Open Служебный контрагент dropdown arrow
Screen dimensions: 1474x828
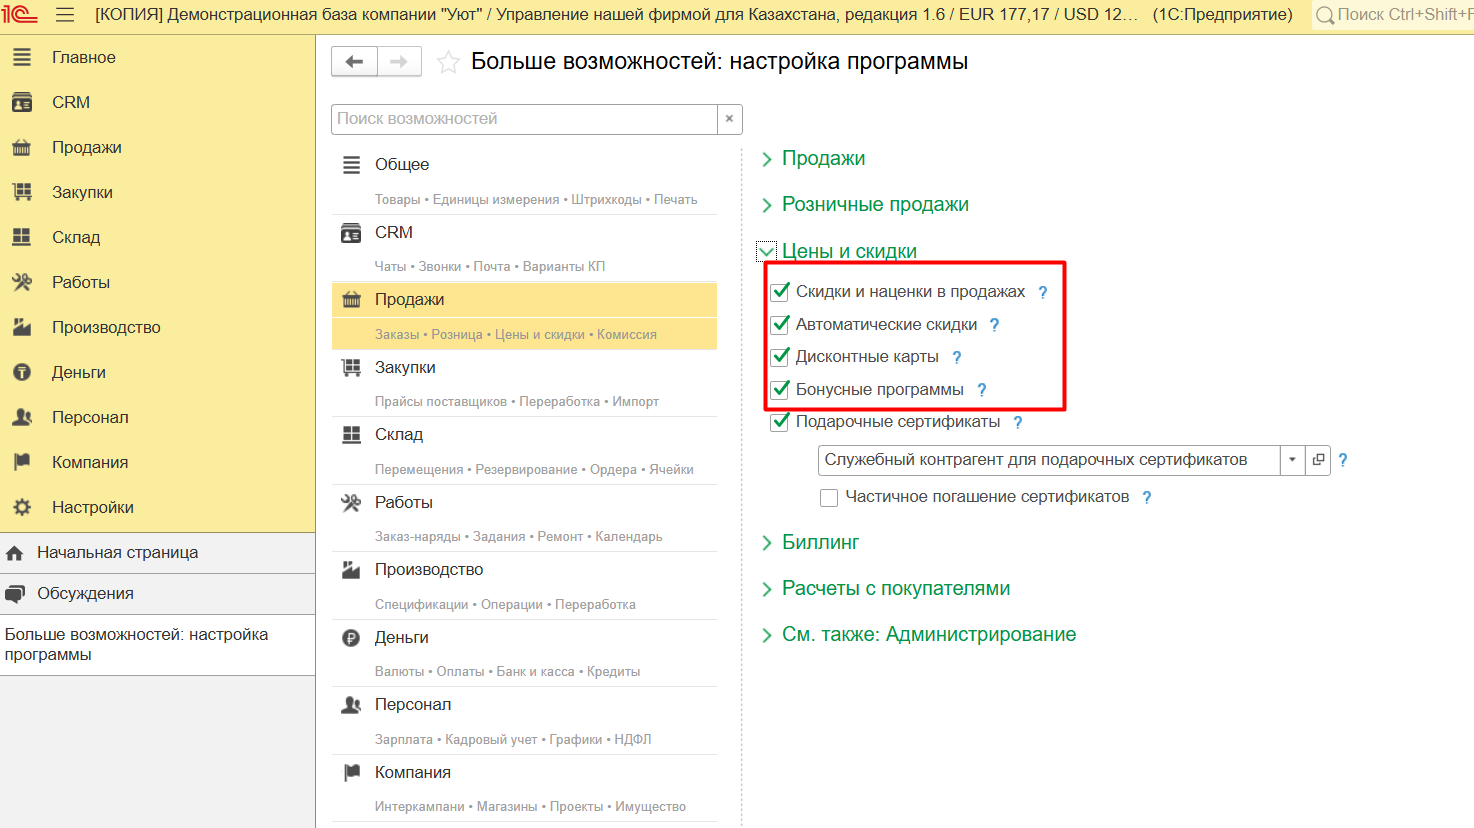tap(1292, 460)
